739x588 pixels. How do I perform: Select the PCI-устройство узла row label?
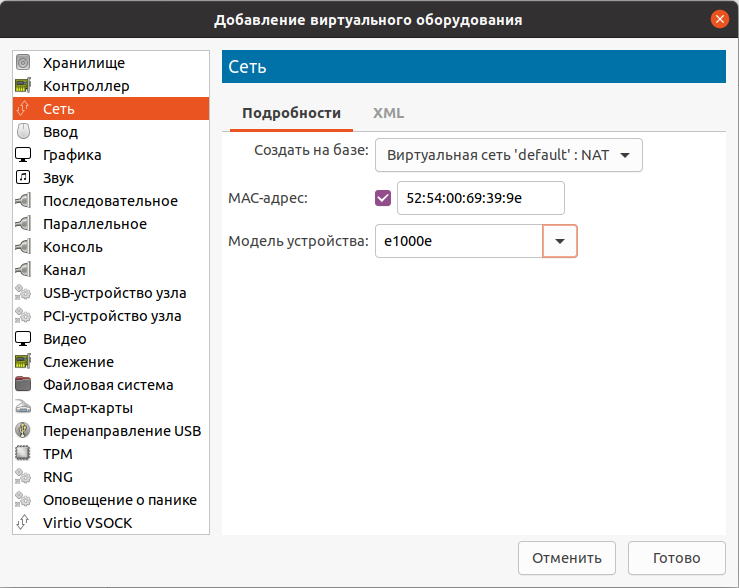pos(112,316)
